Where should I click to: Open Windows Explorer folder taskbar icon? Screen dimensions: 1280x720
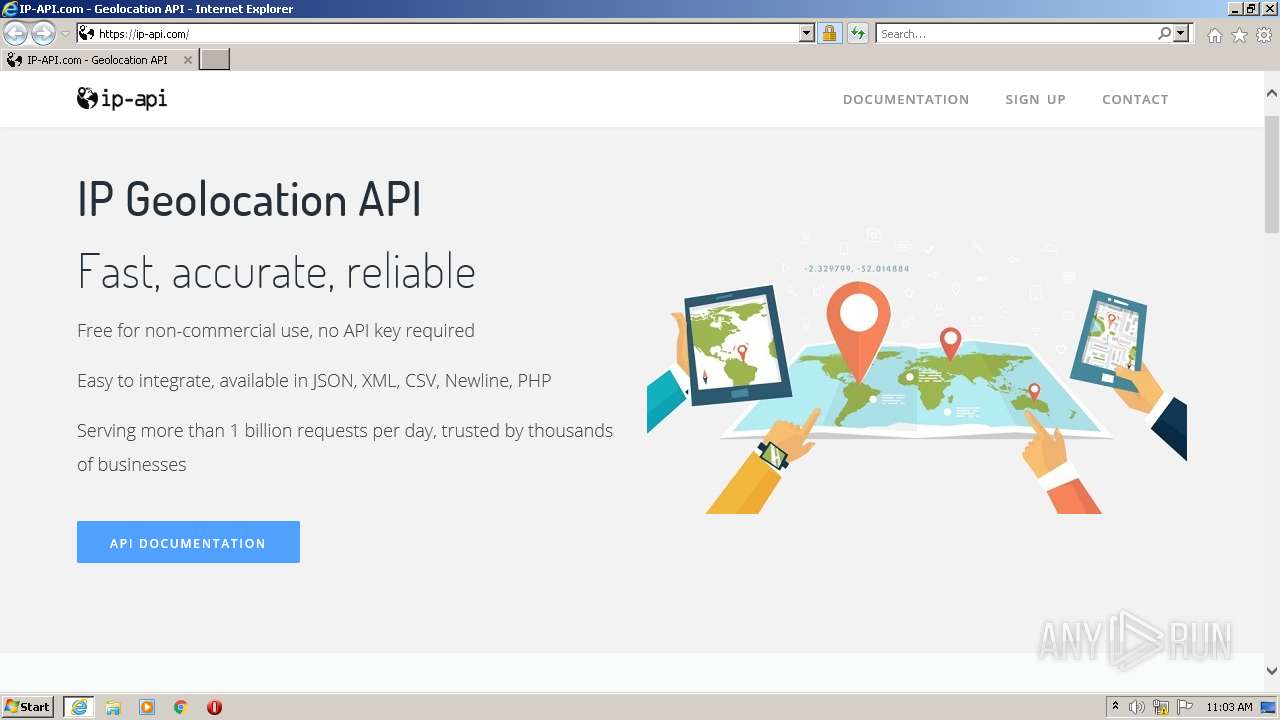113,707
